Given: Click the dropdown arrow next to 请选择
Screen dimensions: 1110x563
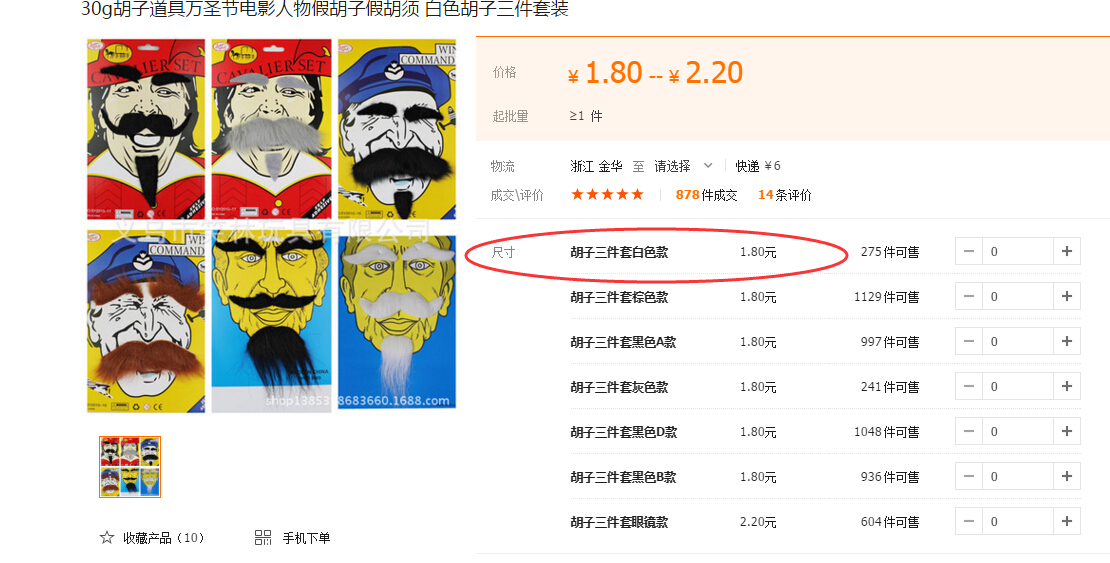Looking at the screenshot, I should pos(707,166).
